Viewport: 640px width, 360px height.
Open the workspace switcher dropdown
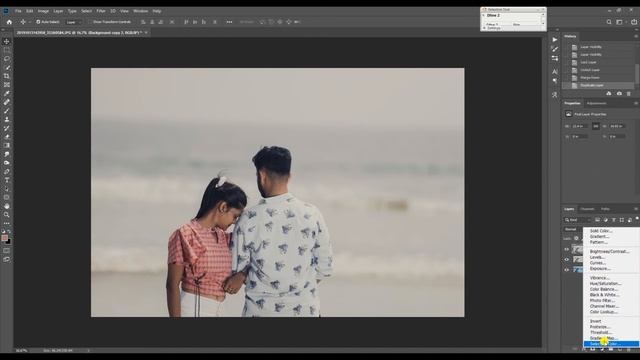pyautogui.click(x=621, y=22)
